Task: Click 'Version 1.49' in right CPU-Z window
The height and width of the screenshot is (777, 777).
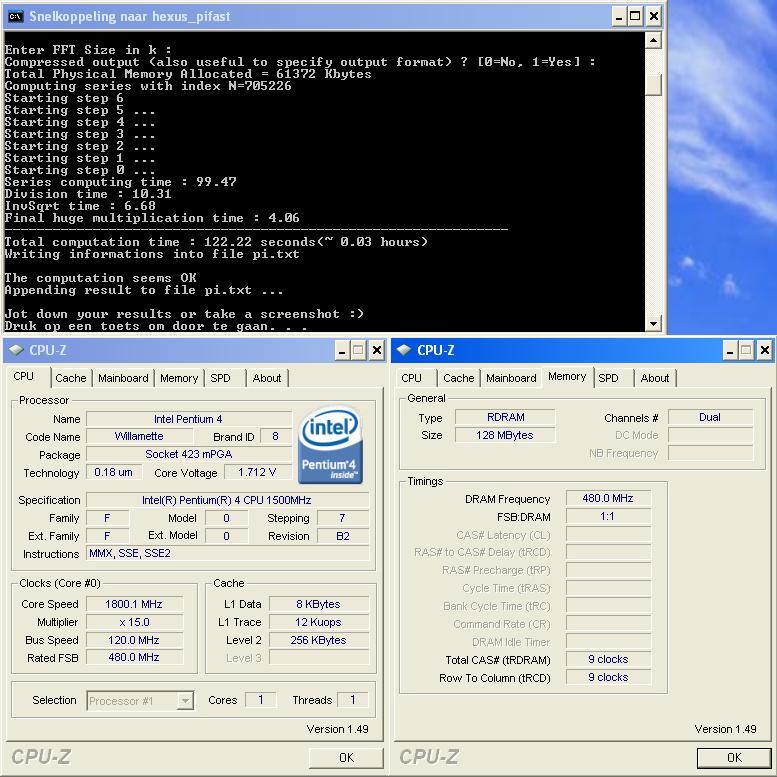Action: (725, 729)
